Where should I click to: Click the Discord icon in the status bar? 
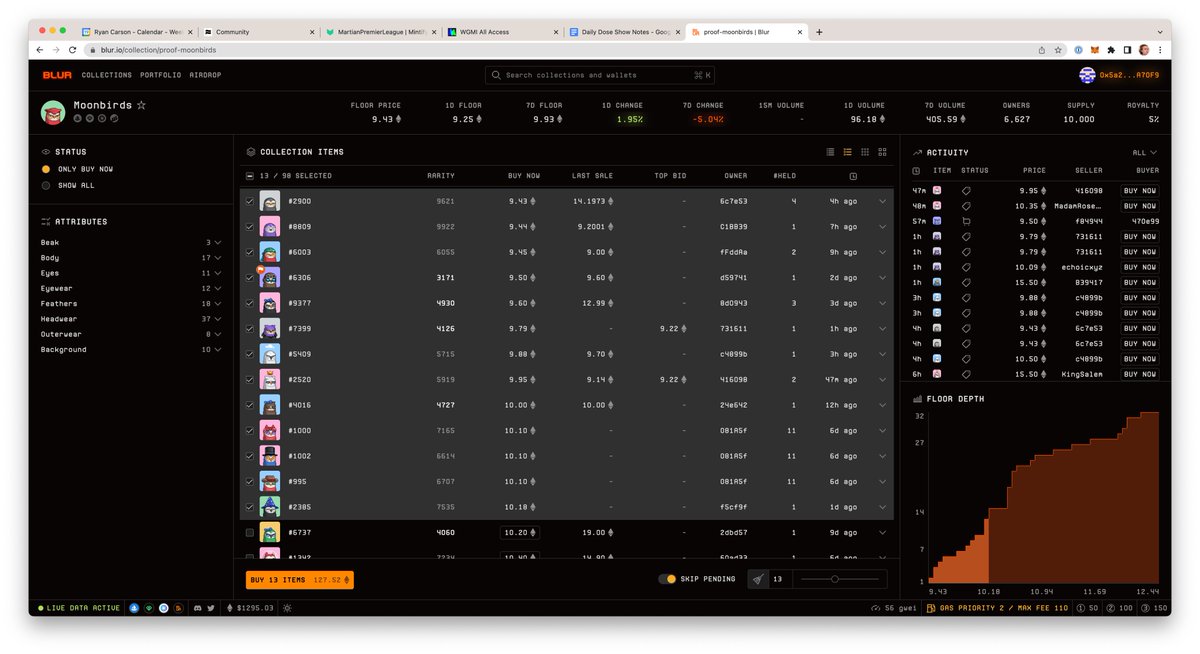pyautogui.click(x=198, y=608)
